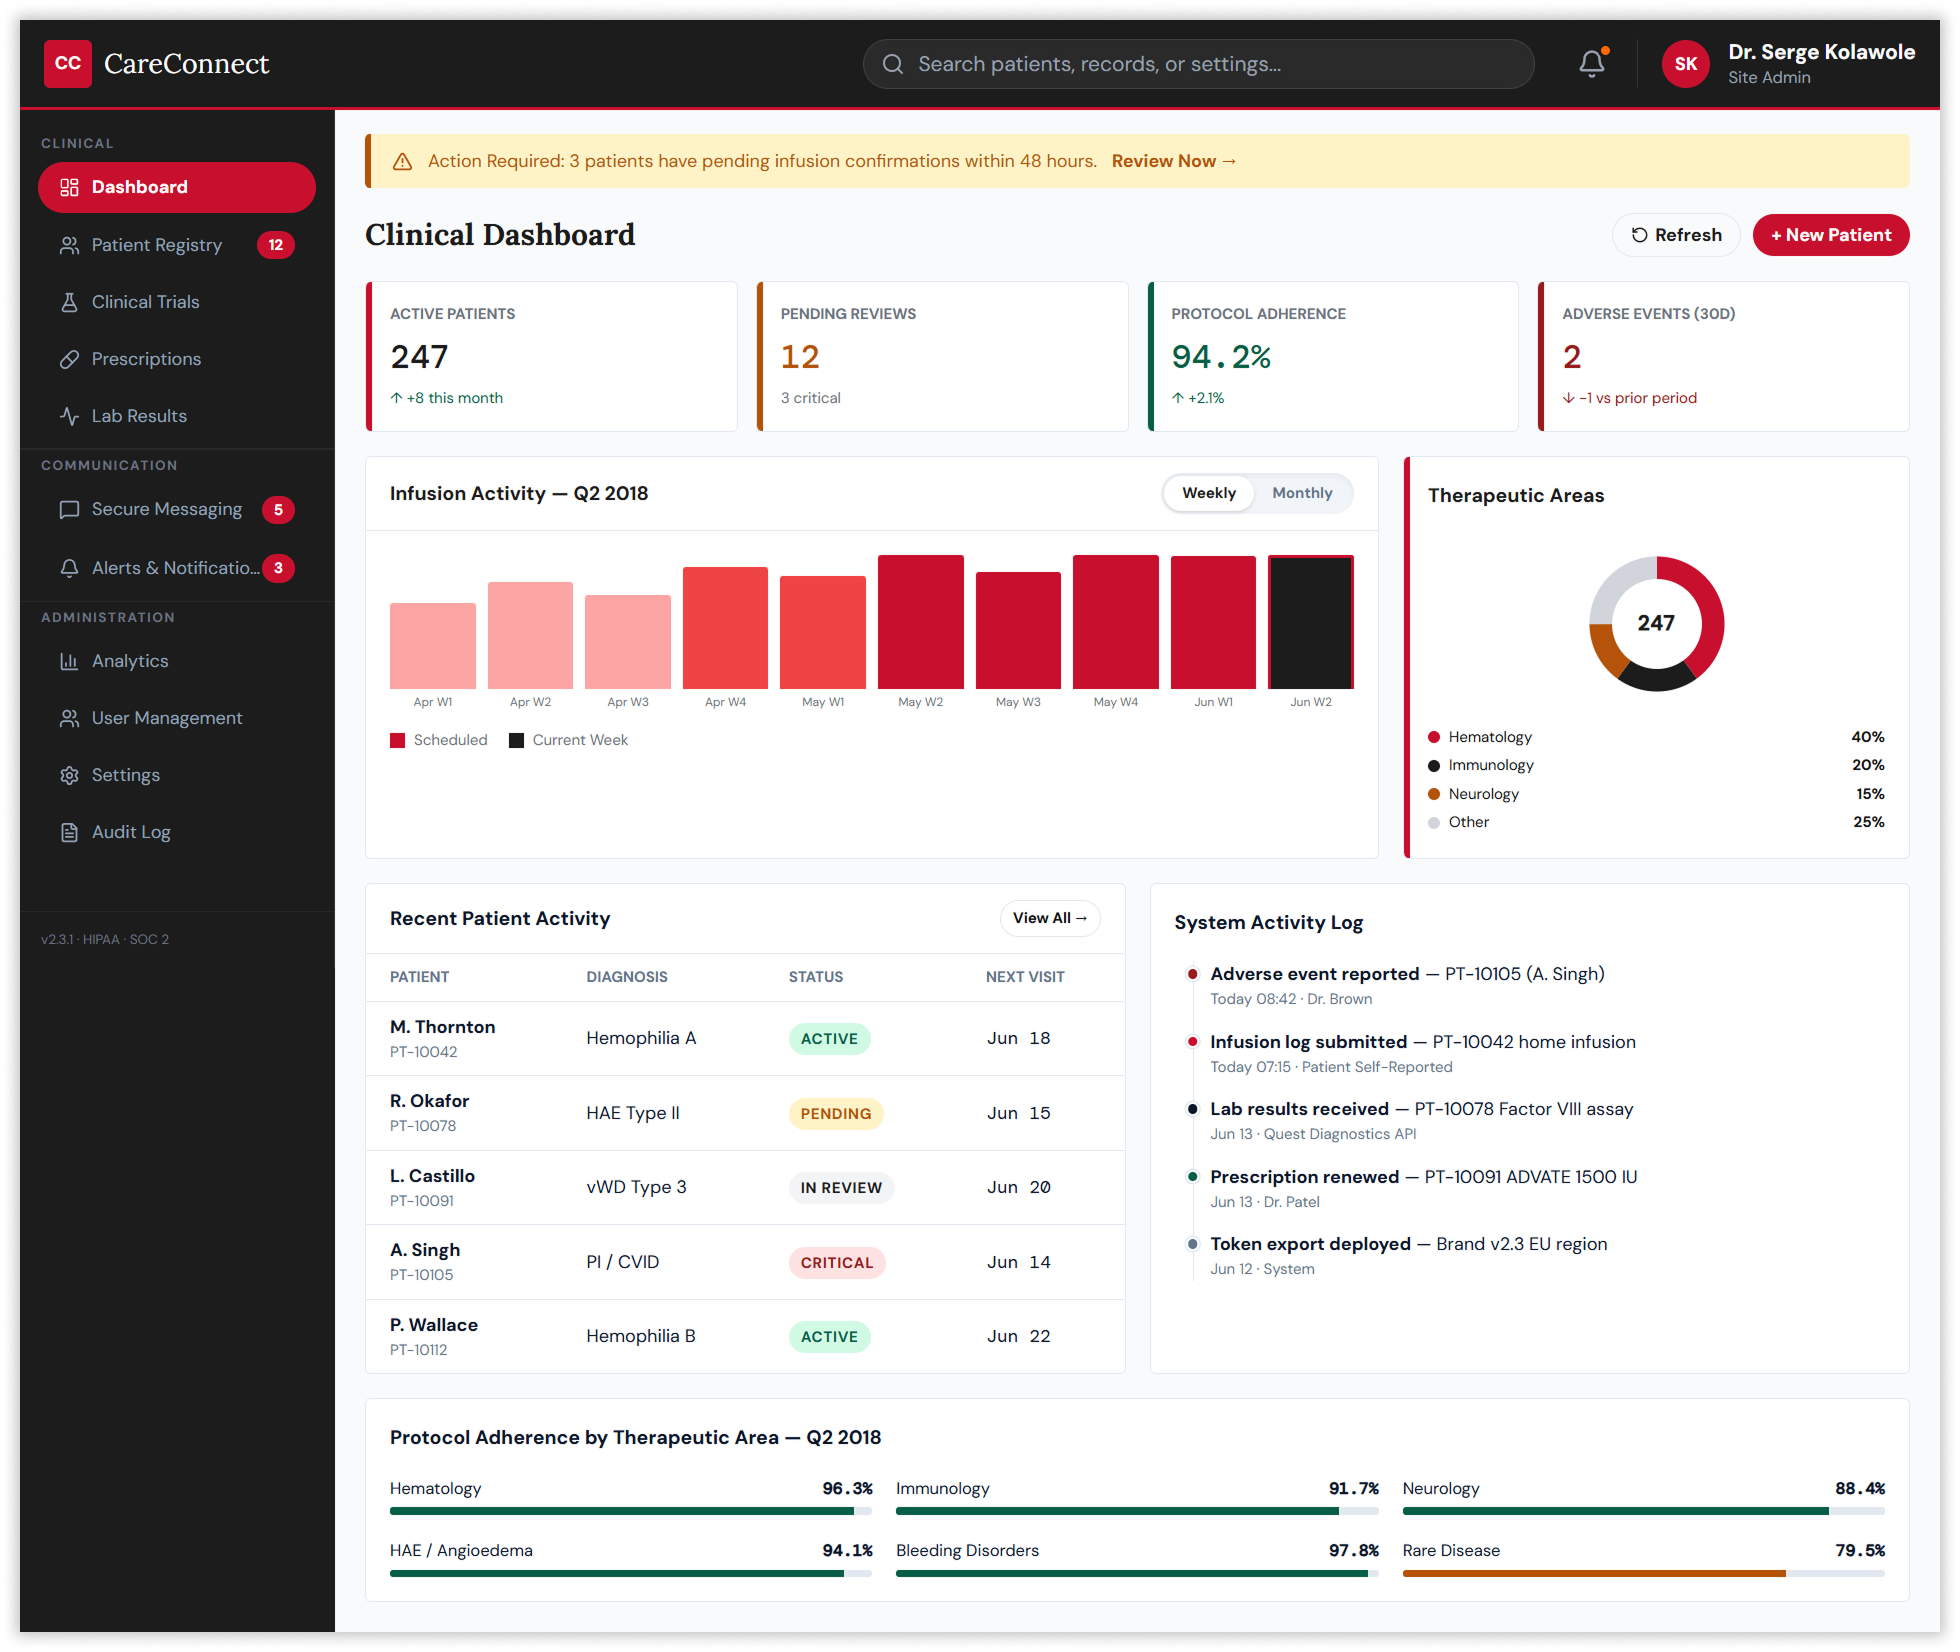Open Settings gear icon in sidebar
Screen dimensions: 1960x1652
click(x=69, y=775)
